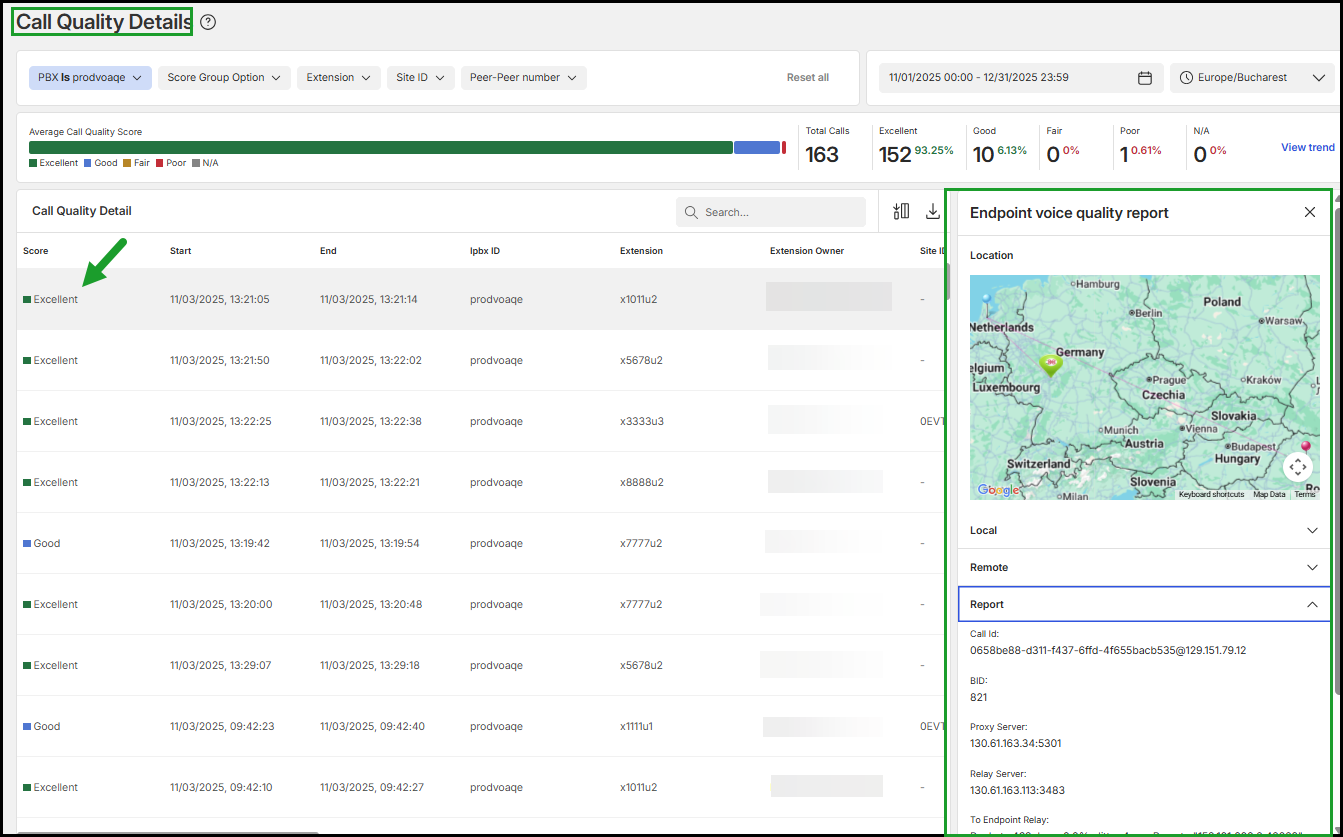Open the column settings icon
Image resolution: width=1343 pixels, height=837 pixels.
point(901,211)
